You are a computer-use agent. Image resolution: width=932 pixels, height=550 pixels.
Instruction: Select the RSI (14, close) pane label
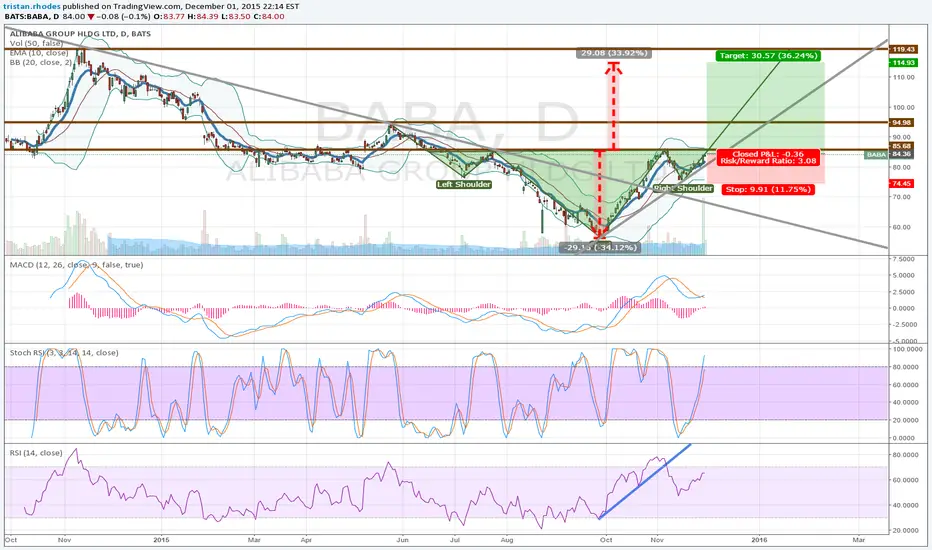[x=36, y=452]
